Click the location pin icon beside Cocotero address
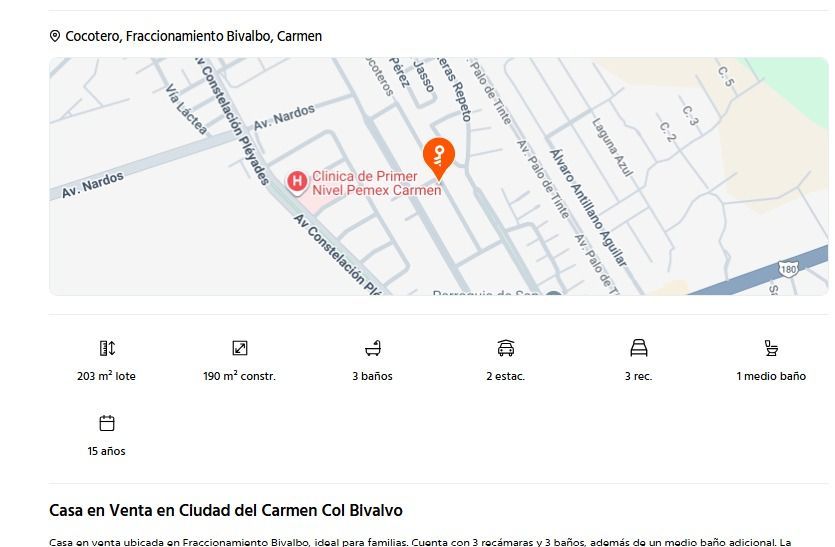The width and height of the screenshot is (835, 547). (x=55, y=36)
